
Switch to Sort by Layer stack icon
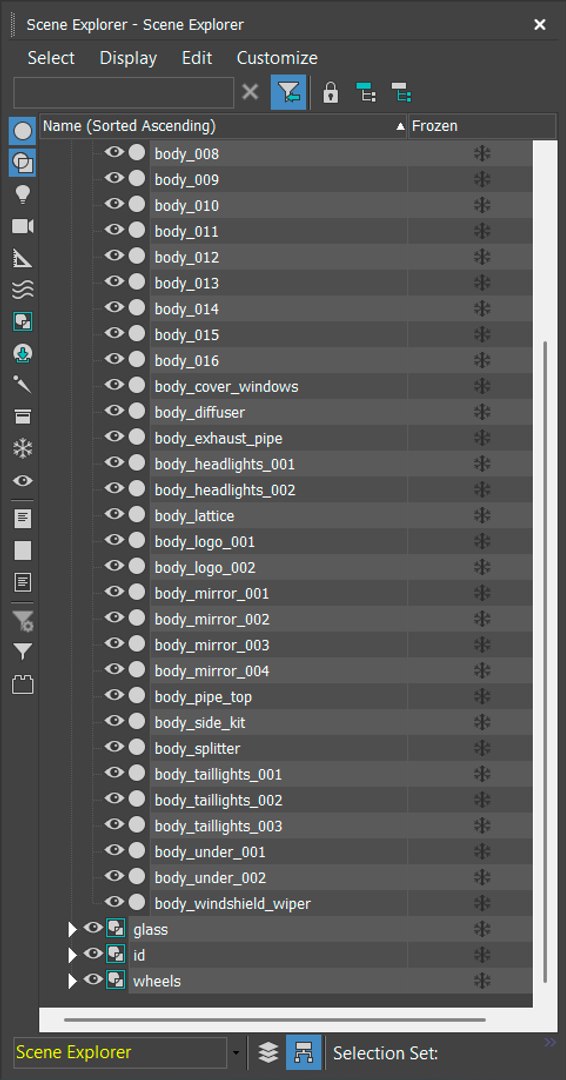coord(268,1052)
